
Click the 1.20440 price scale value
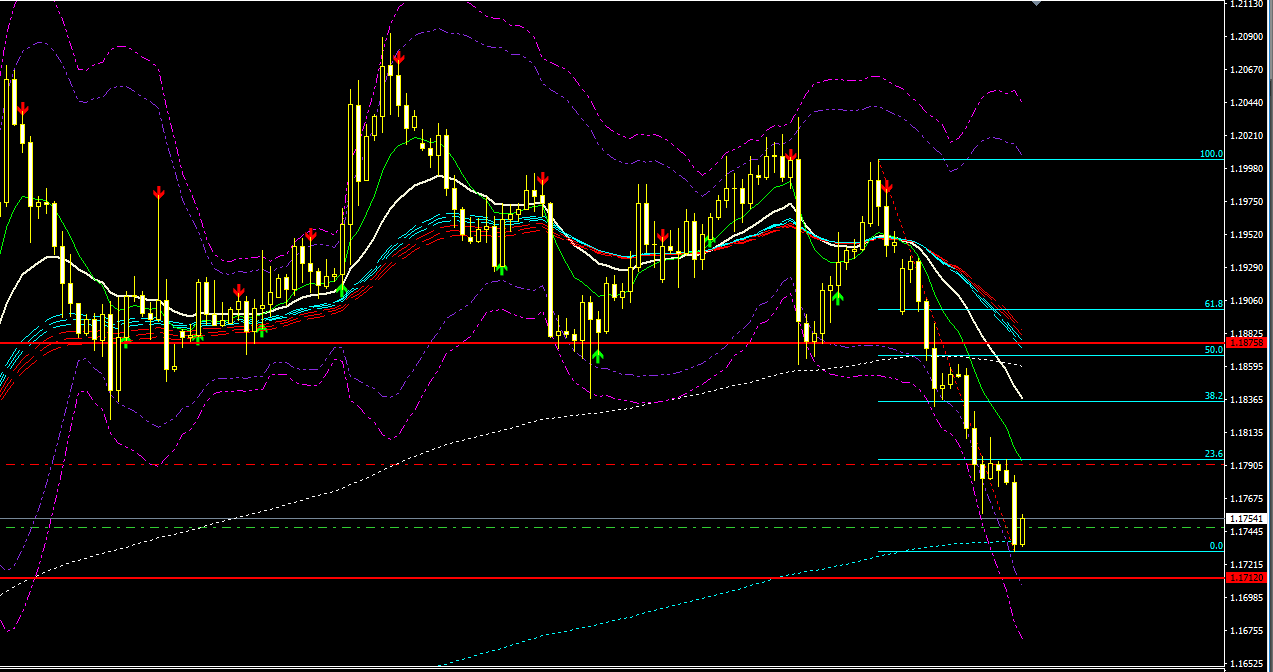(1246, 103)
